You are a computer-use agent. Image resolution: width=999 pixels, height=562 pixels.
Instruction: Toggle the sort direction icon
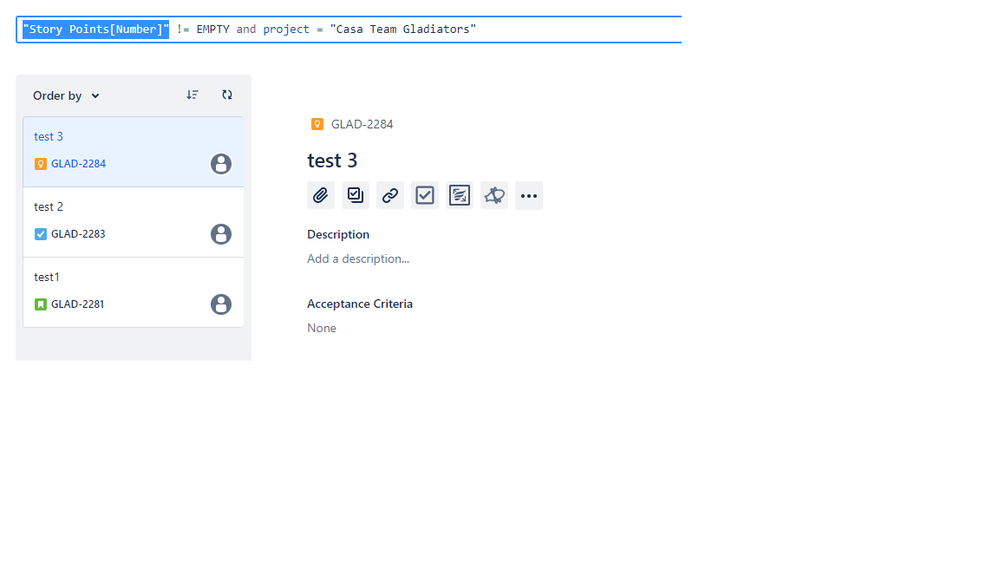pyautogui.click(x=192, y=95)
